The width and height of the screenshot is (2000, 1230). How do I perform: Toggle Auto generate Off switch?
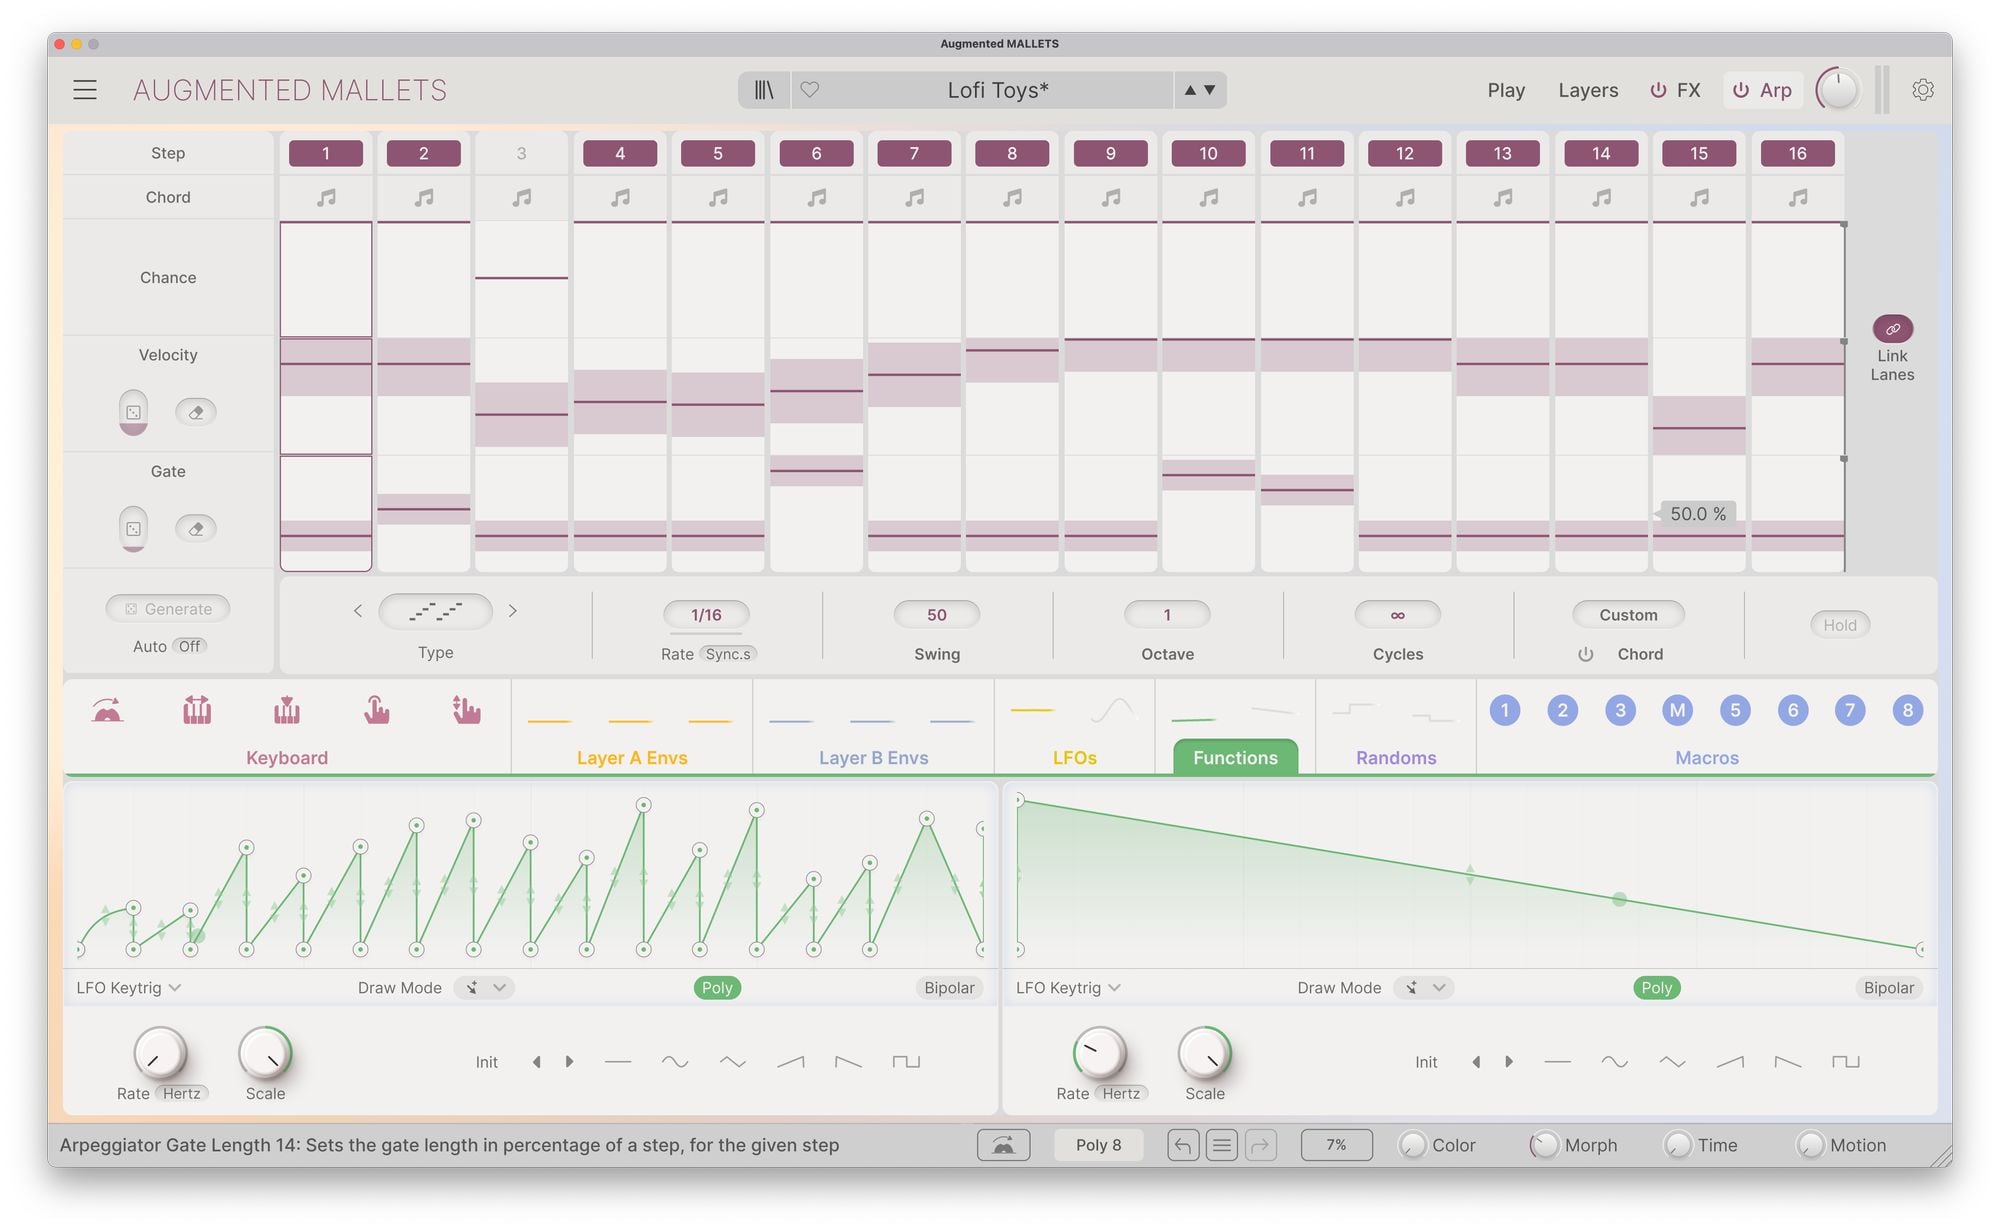click(x=189, y=646)
